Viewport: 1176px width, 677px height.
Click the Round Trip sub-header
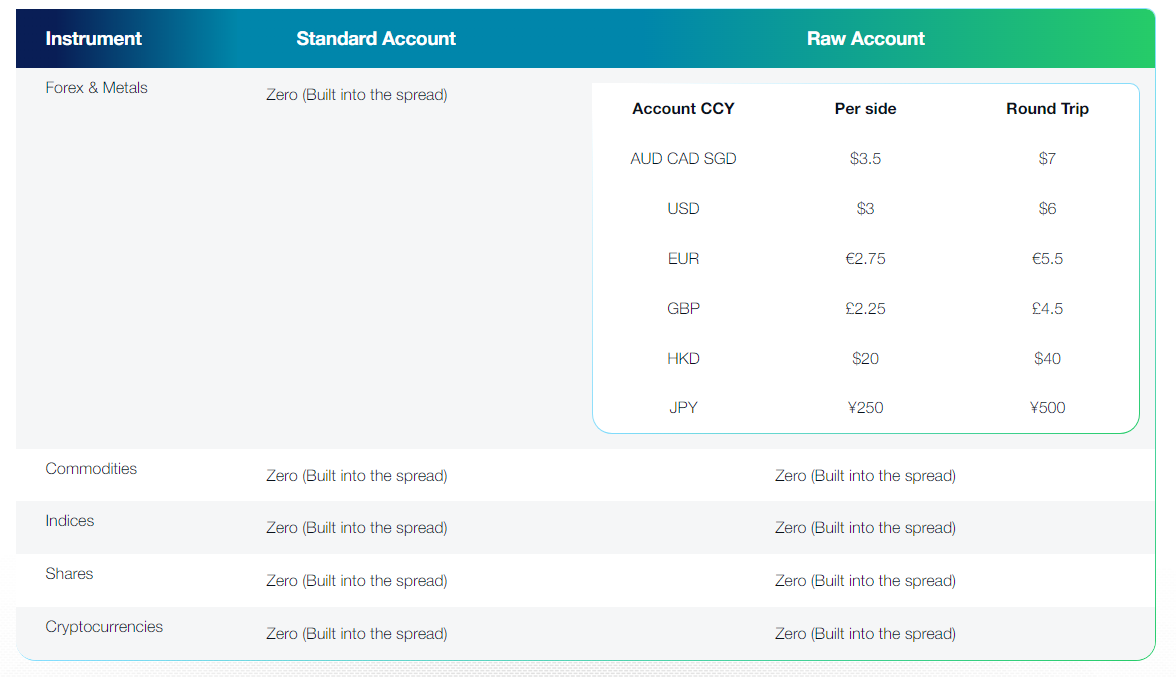click(x=1047, y=109)
